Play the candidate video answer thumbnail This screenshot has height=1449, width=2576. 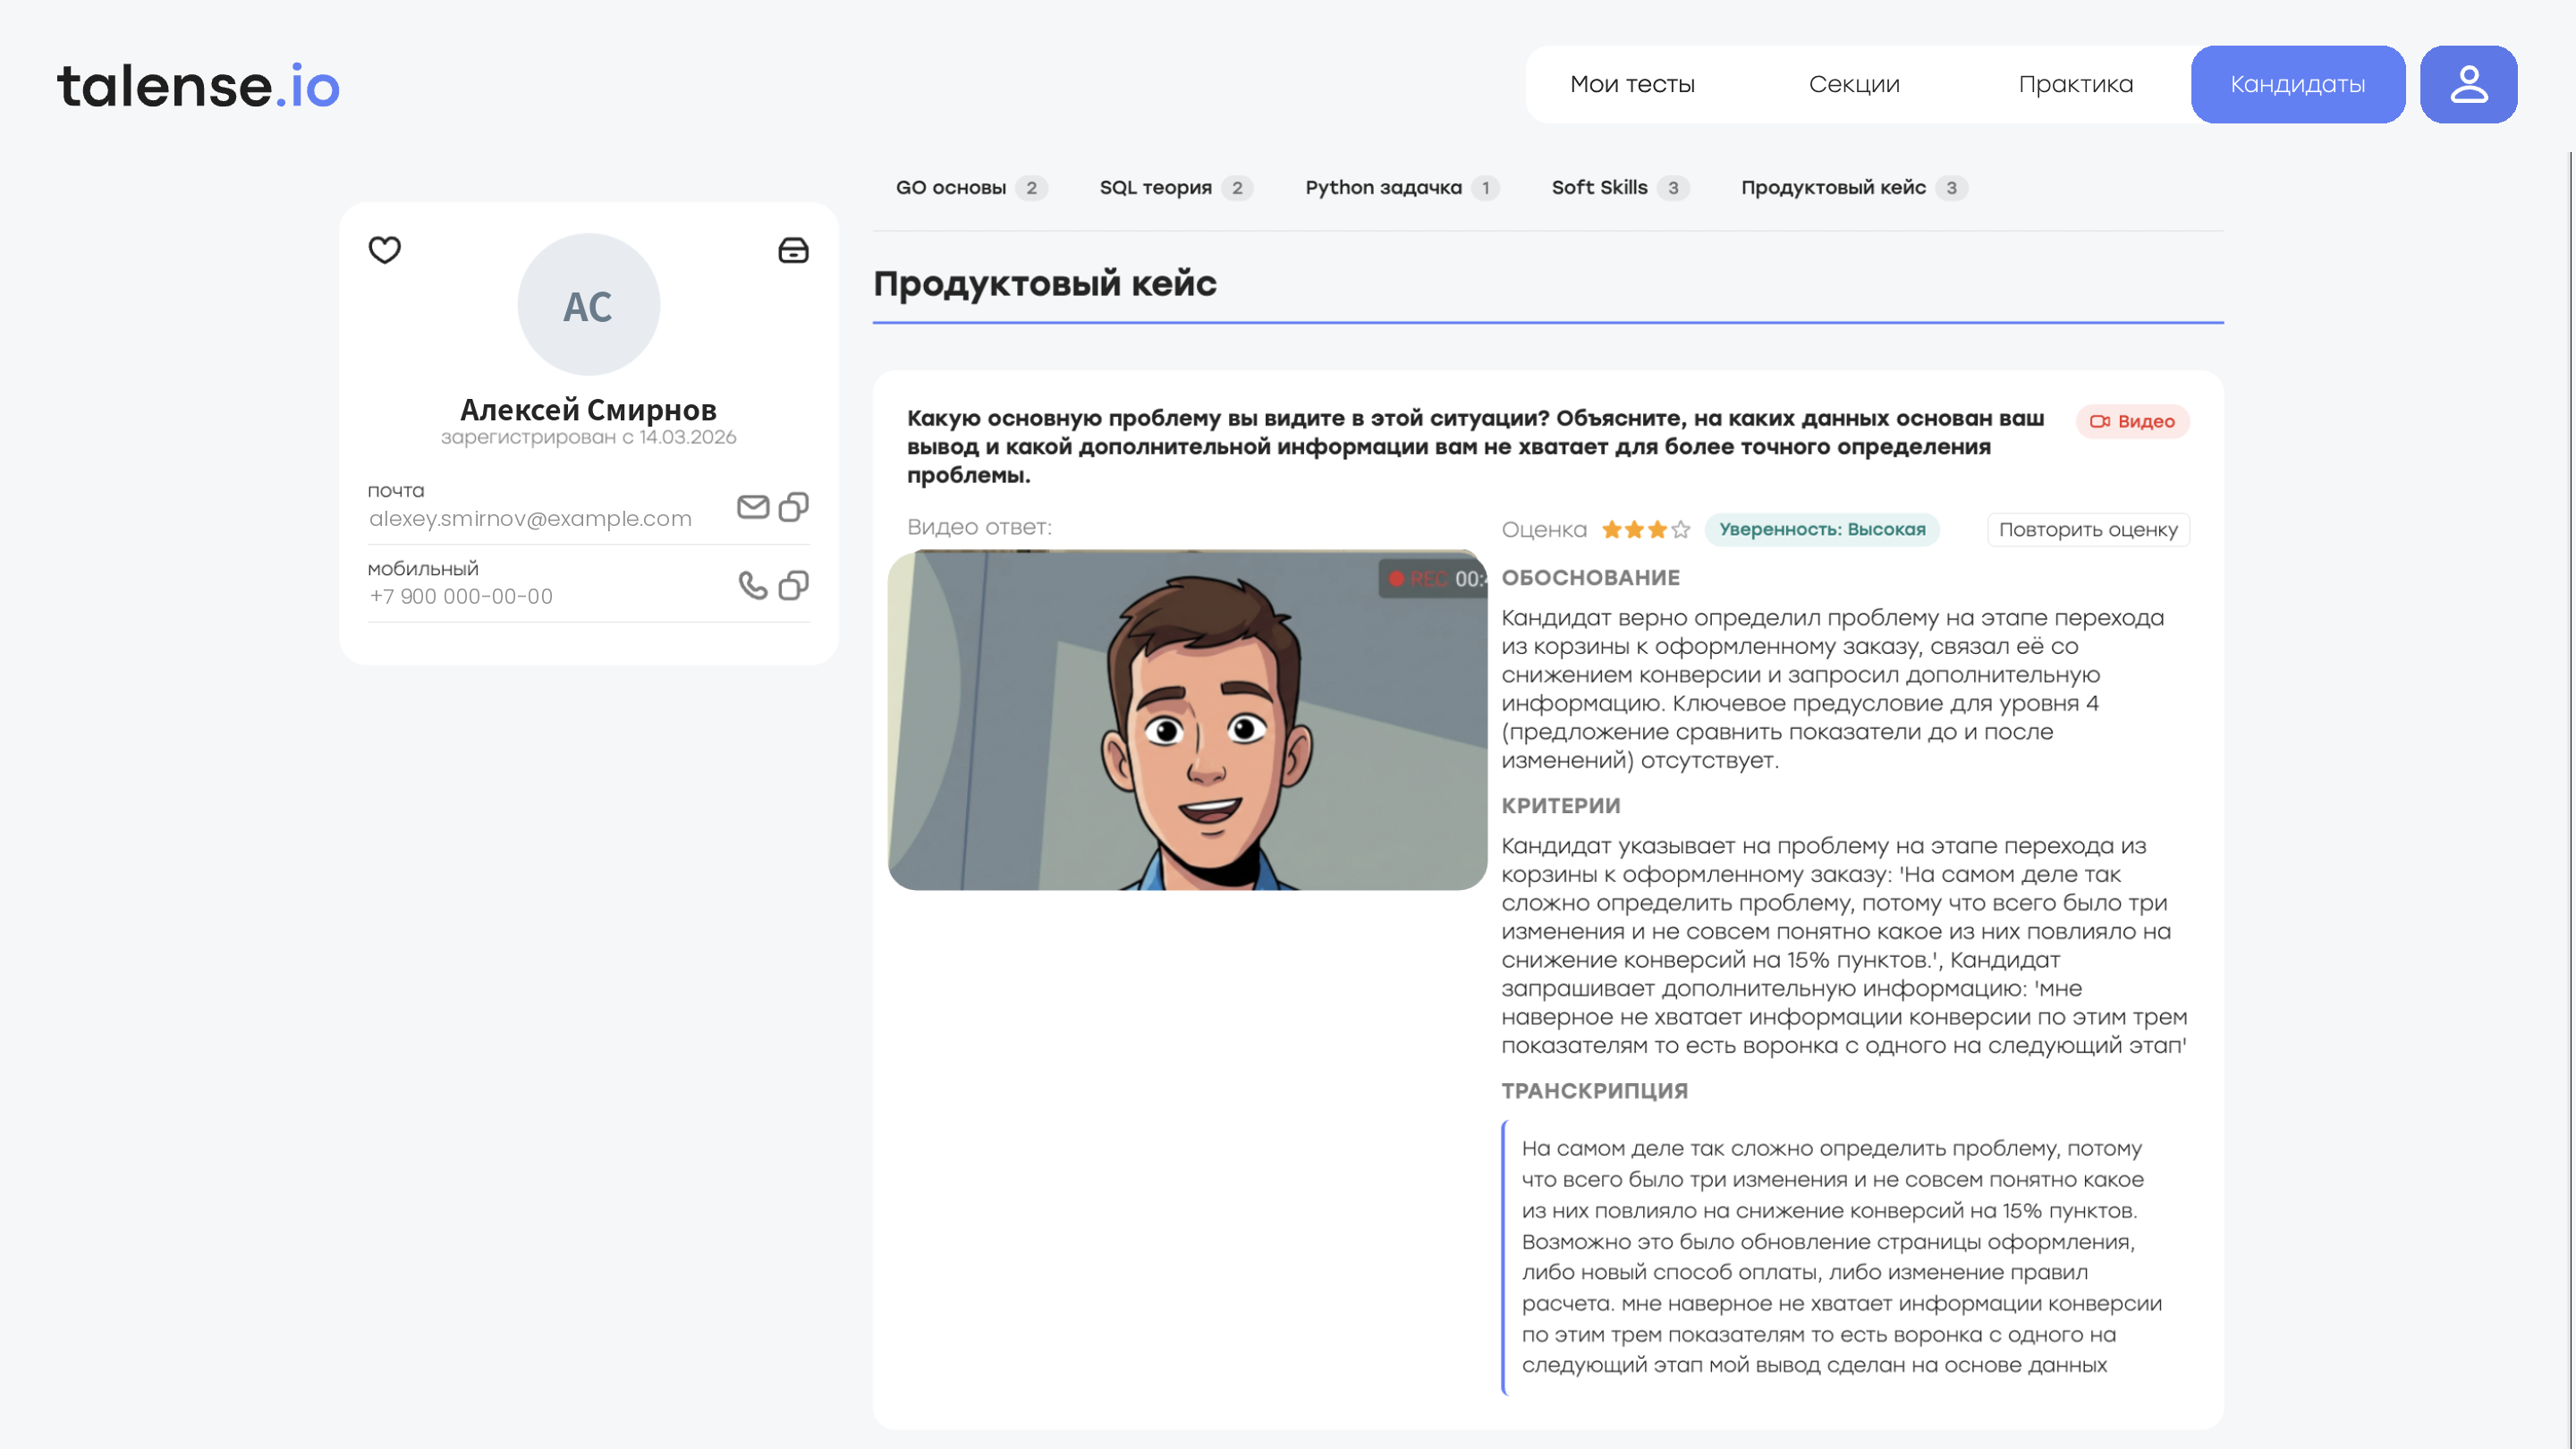[1187, 720]
